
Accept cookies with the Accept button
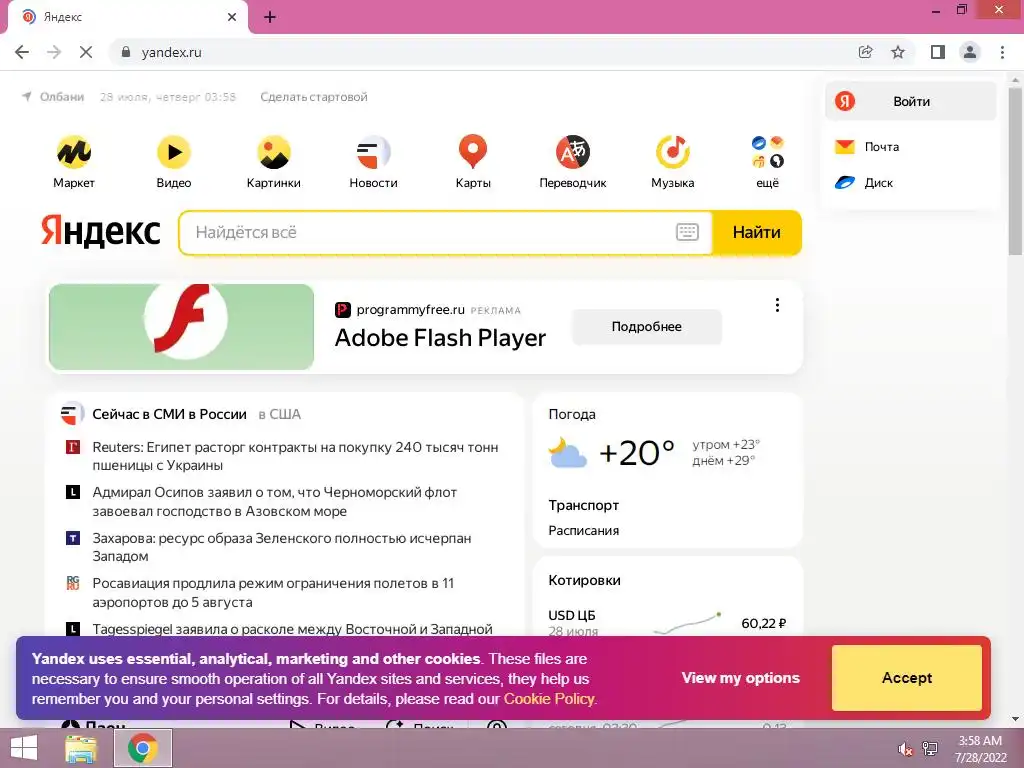click(x=906, y=678)
